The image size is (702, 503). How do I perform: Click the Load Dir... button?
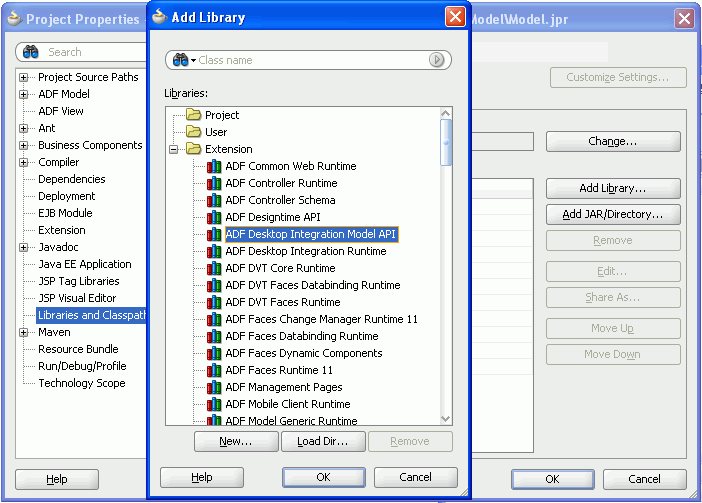point(323,441)
